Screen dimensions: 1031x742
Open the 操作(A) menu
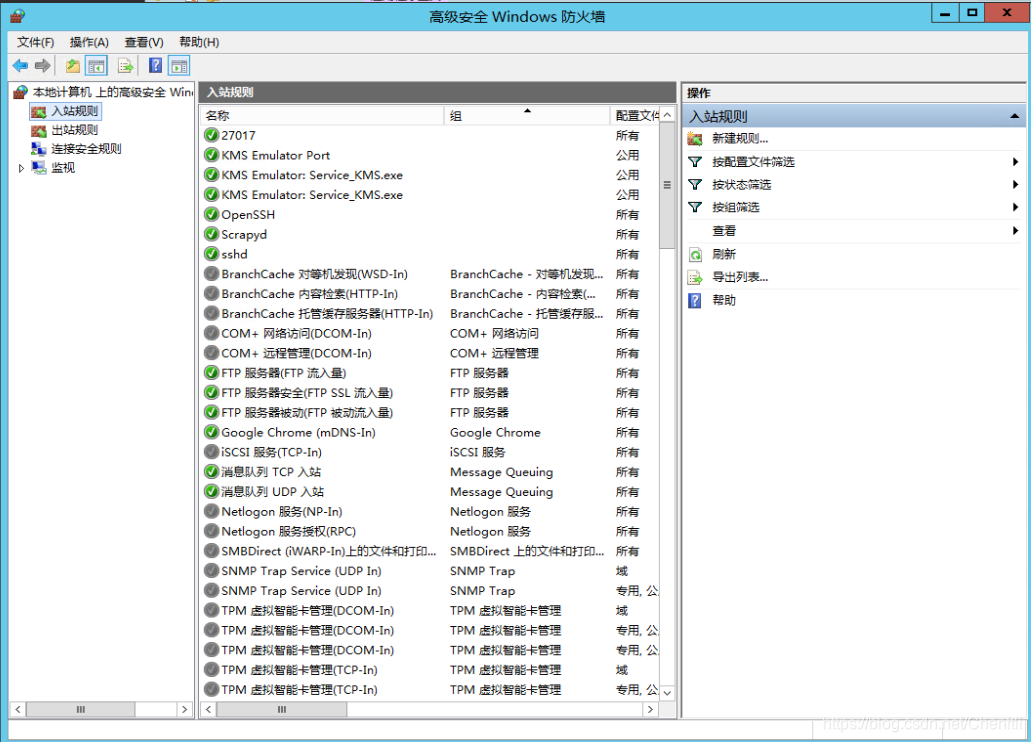tap(89, 42)
